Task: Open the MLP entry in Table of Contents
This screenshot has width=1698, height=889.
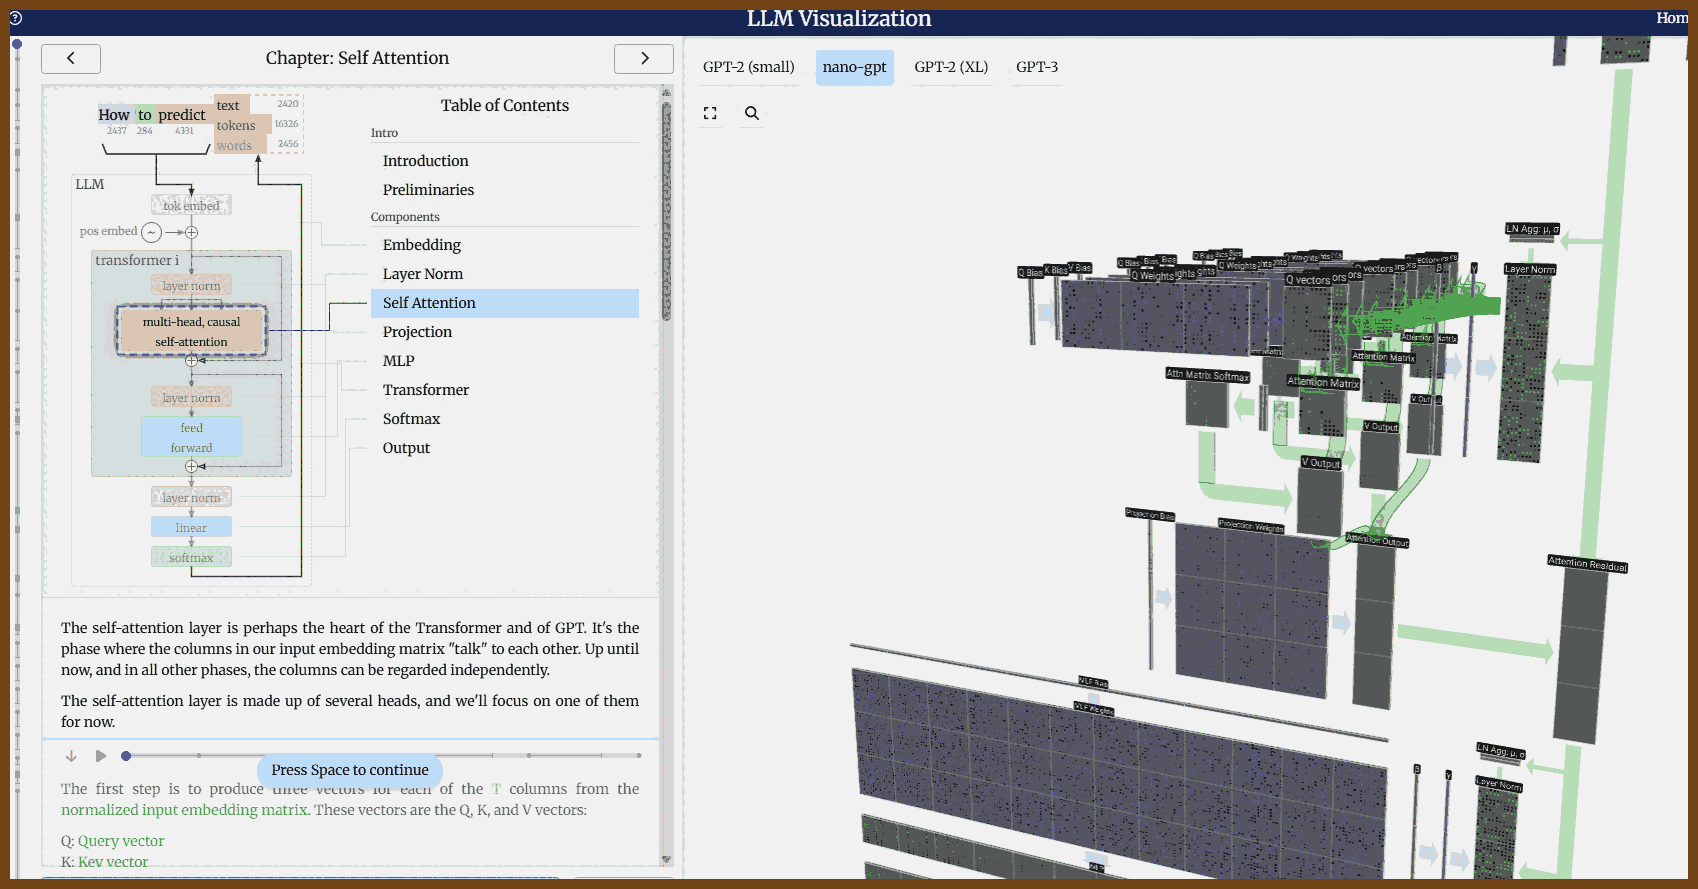Action: coord(398,361)
